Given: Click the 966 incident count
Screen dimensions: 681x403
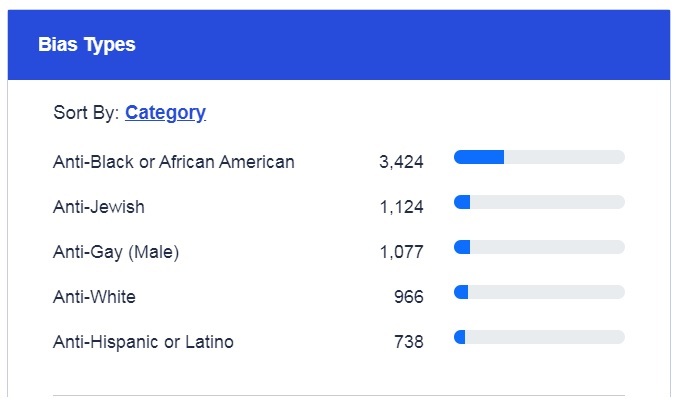Looking at the screenshot, I should (x=408, y=297).
